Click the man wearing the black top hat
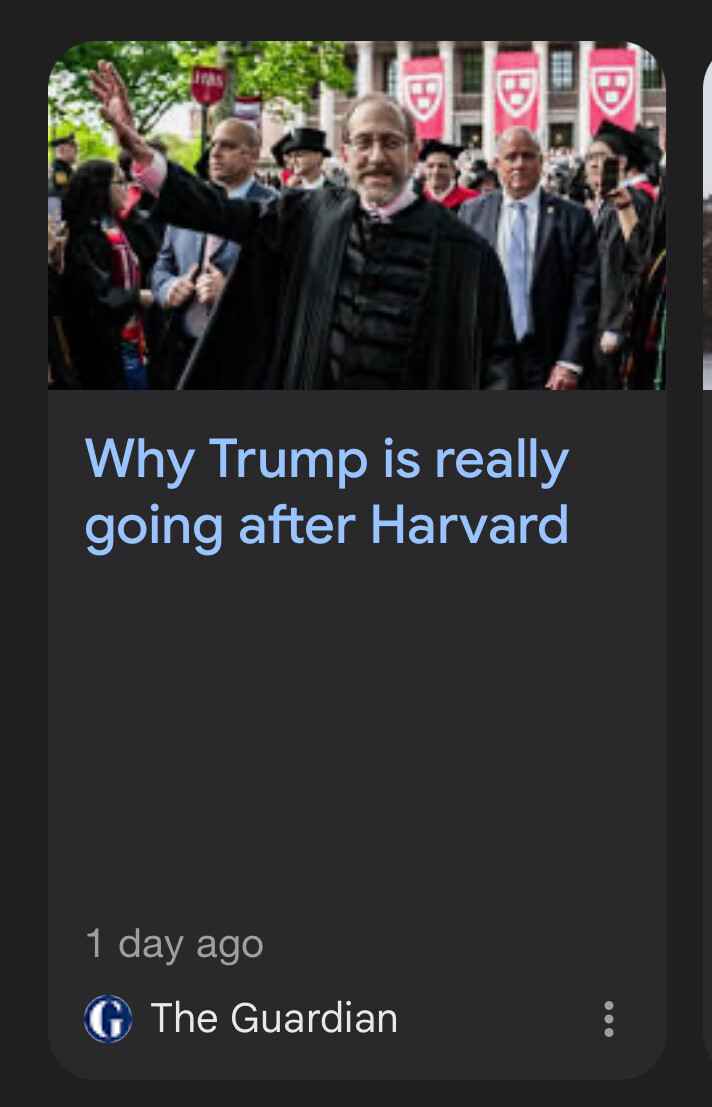The image size is (712, 1107). click(305, 158)
